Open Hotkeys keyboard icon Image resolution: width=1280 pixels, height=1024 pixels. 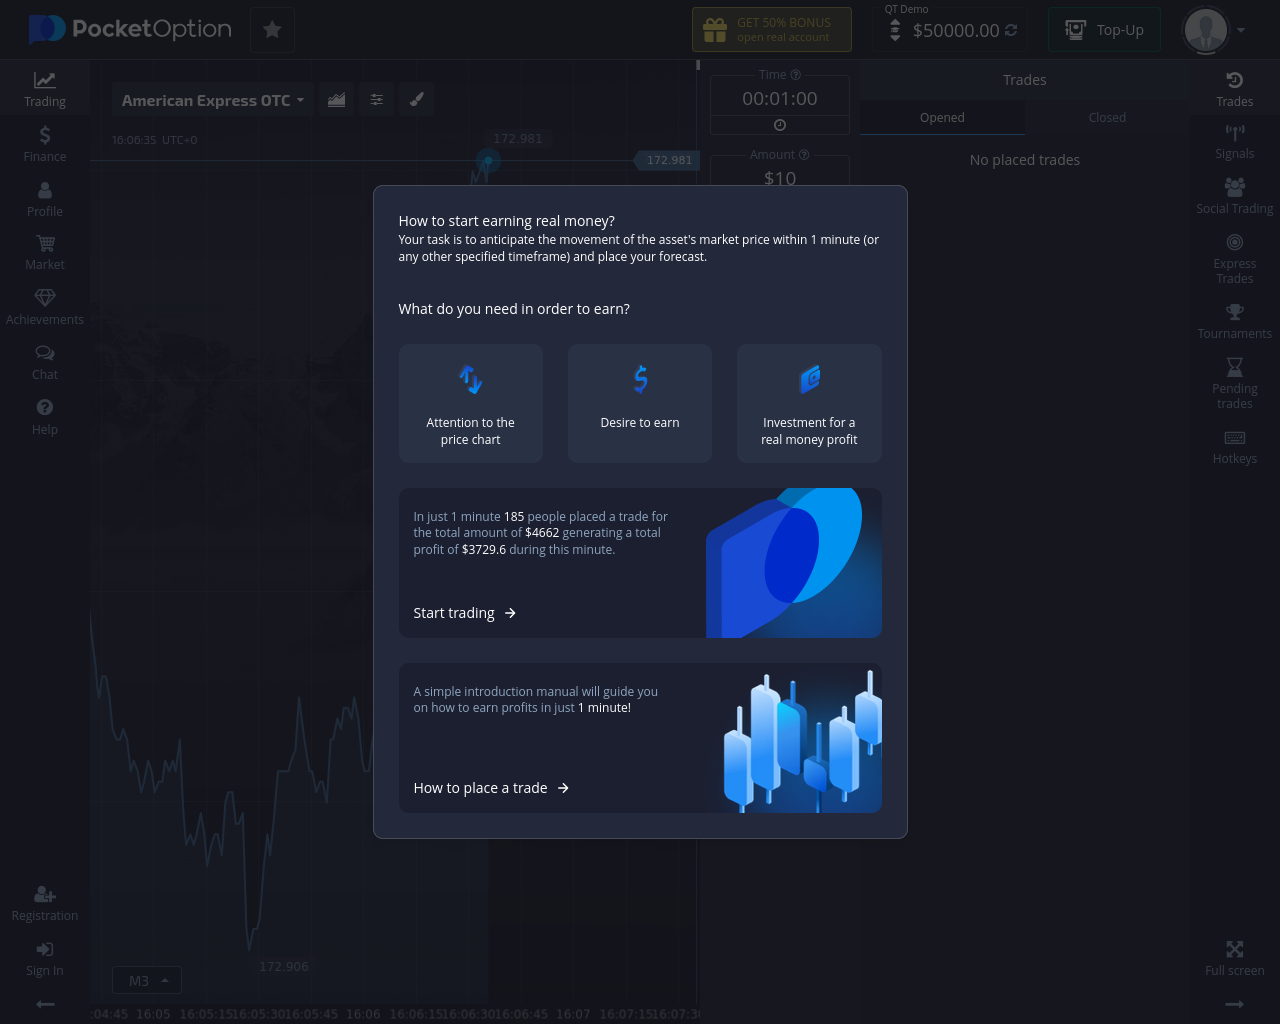[1235, 447]
